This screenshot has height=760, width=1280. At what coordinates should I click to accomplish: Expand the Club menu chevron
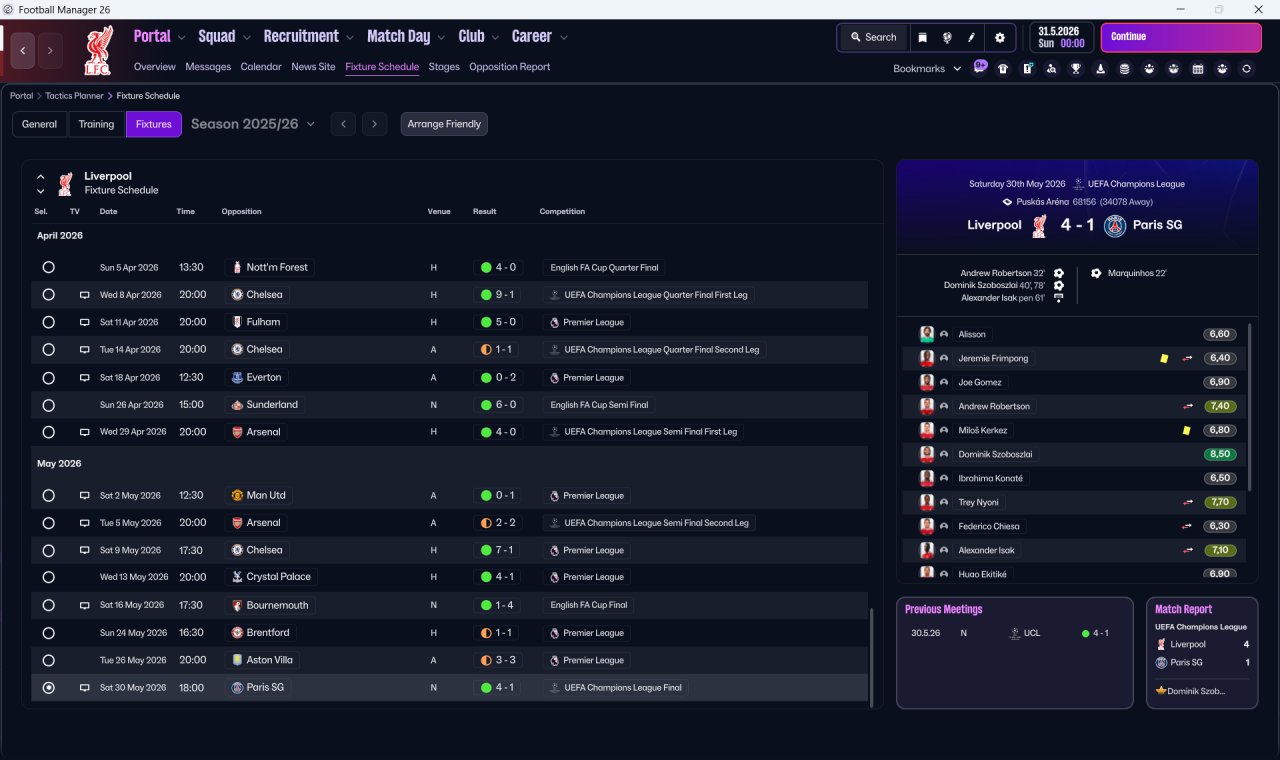click(495, 38)
